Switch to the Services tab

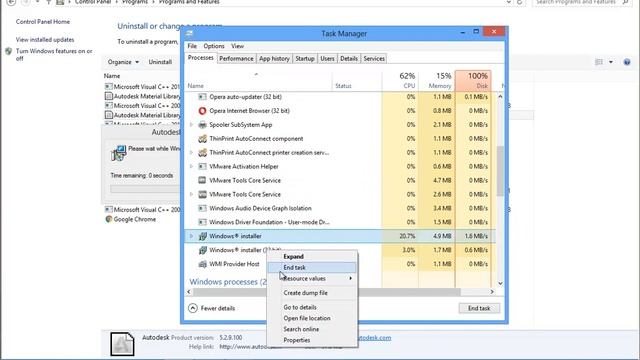pos(374,59)
